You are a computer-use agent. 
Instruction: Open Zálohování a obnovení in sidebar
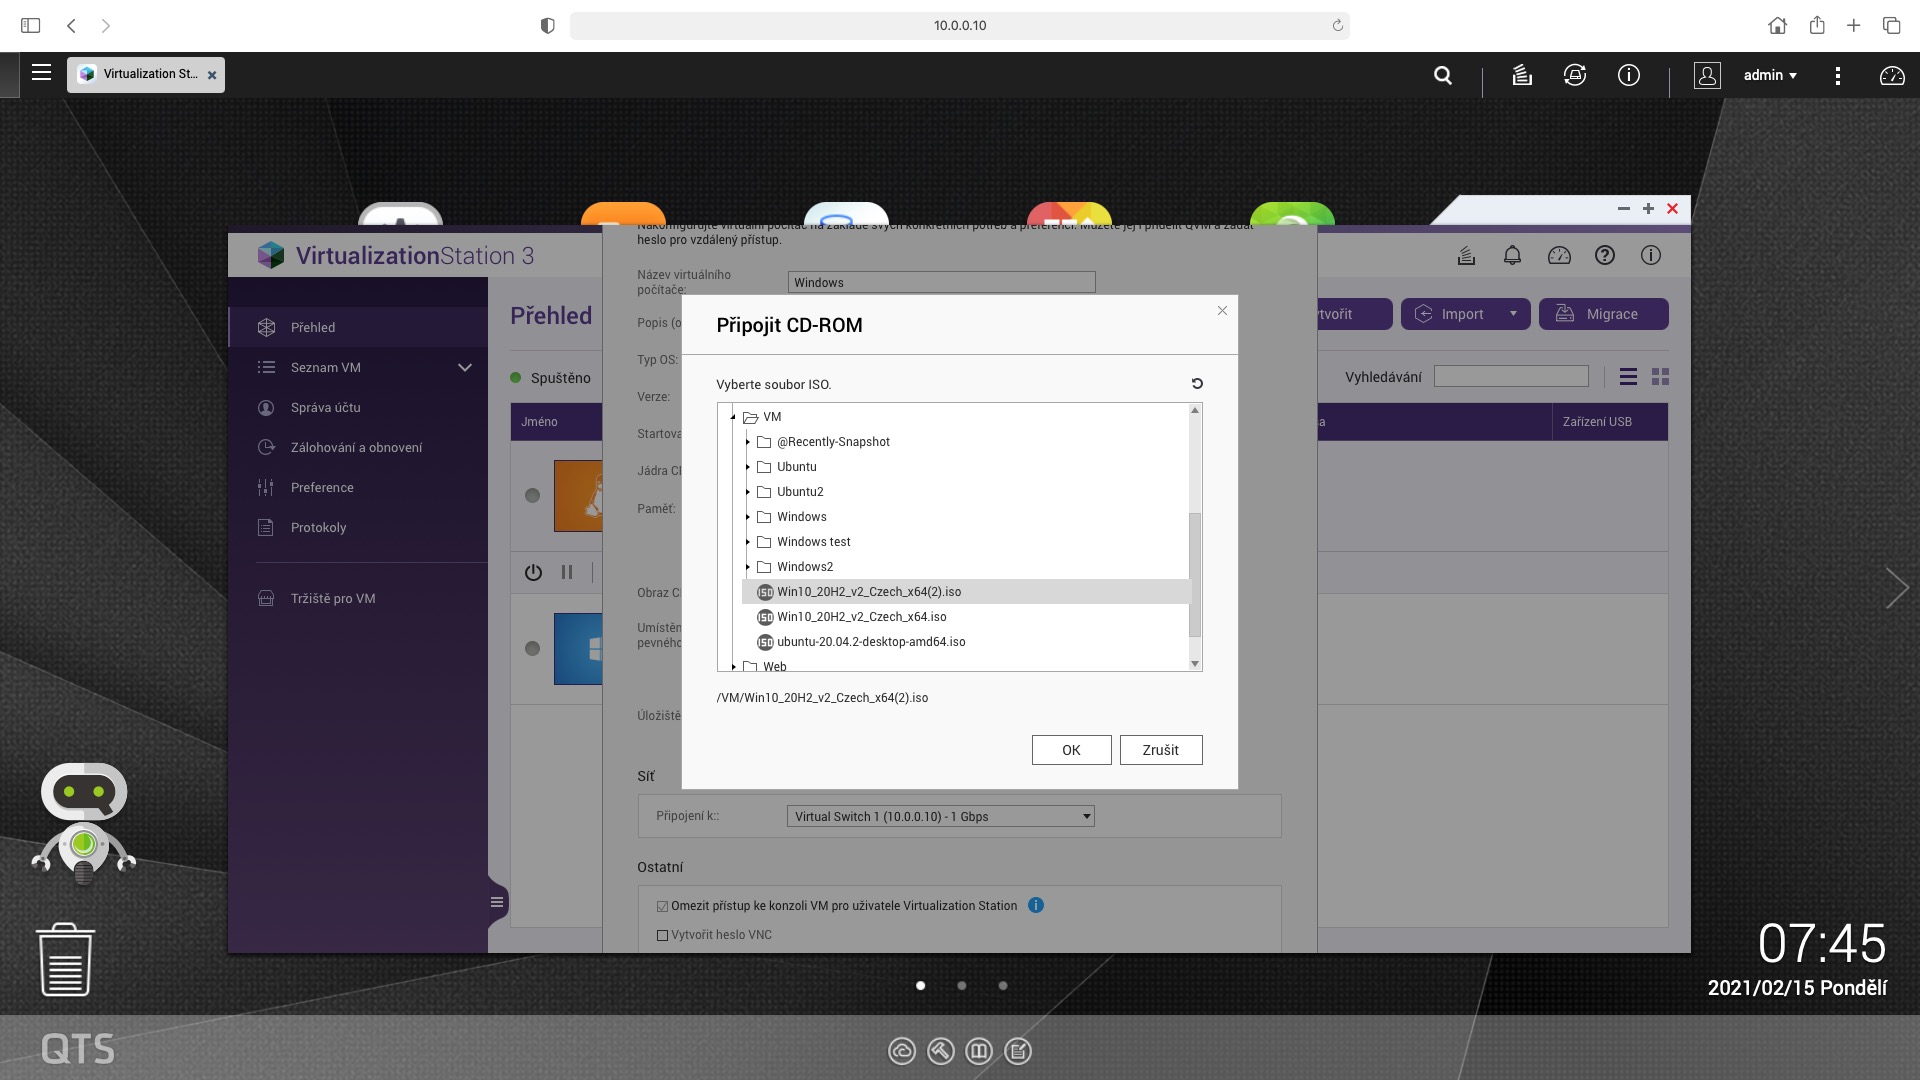[356, 447]
